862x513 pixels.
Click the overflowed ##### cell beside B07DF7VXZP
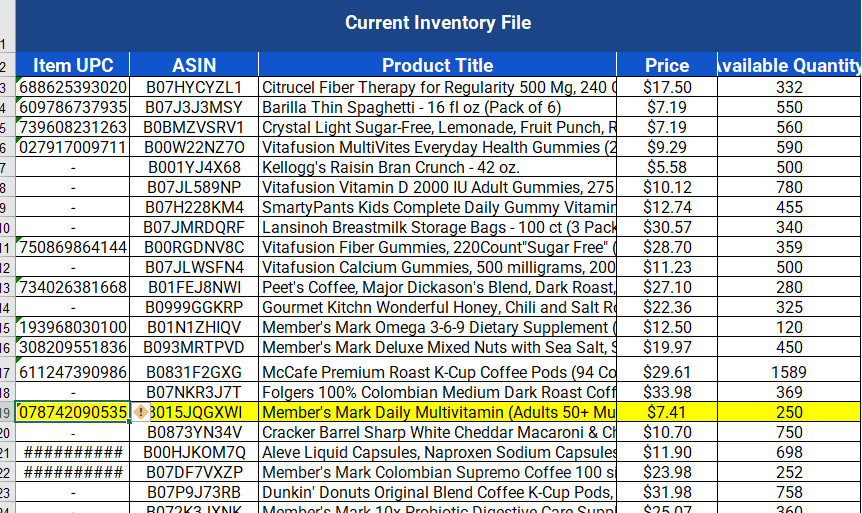coord(73,472)
